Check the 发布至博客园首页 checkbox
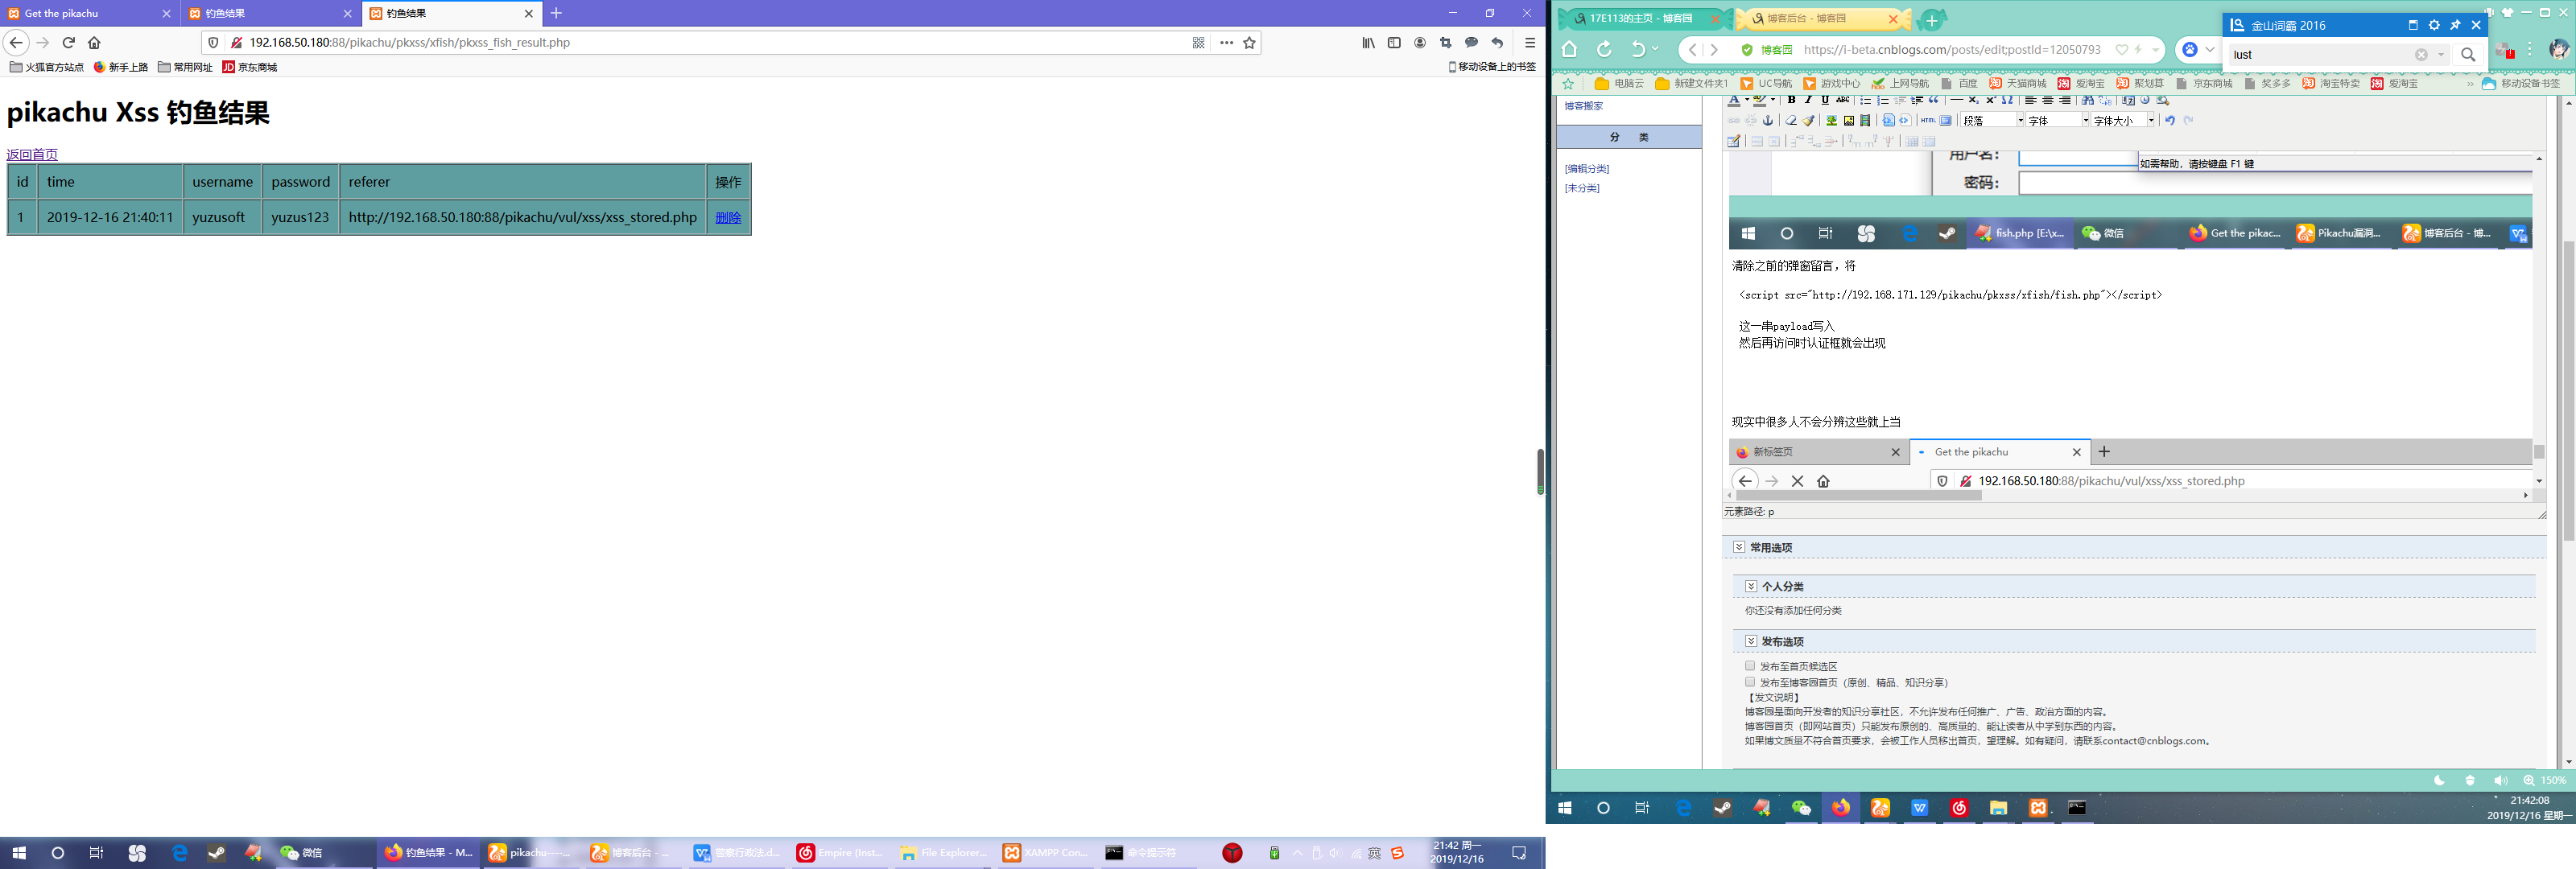 tap(1750, 682)
